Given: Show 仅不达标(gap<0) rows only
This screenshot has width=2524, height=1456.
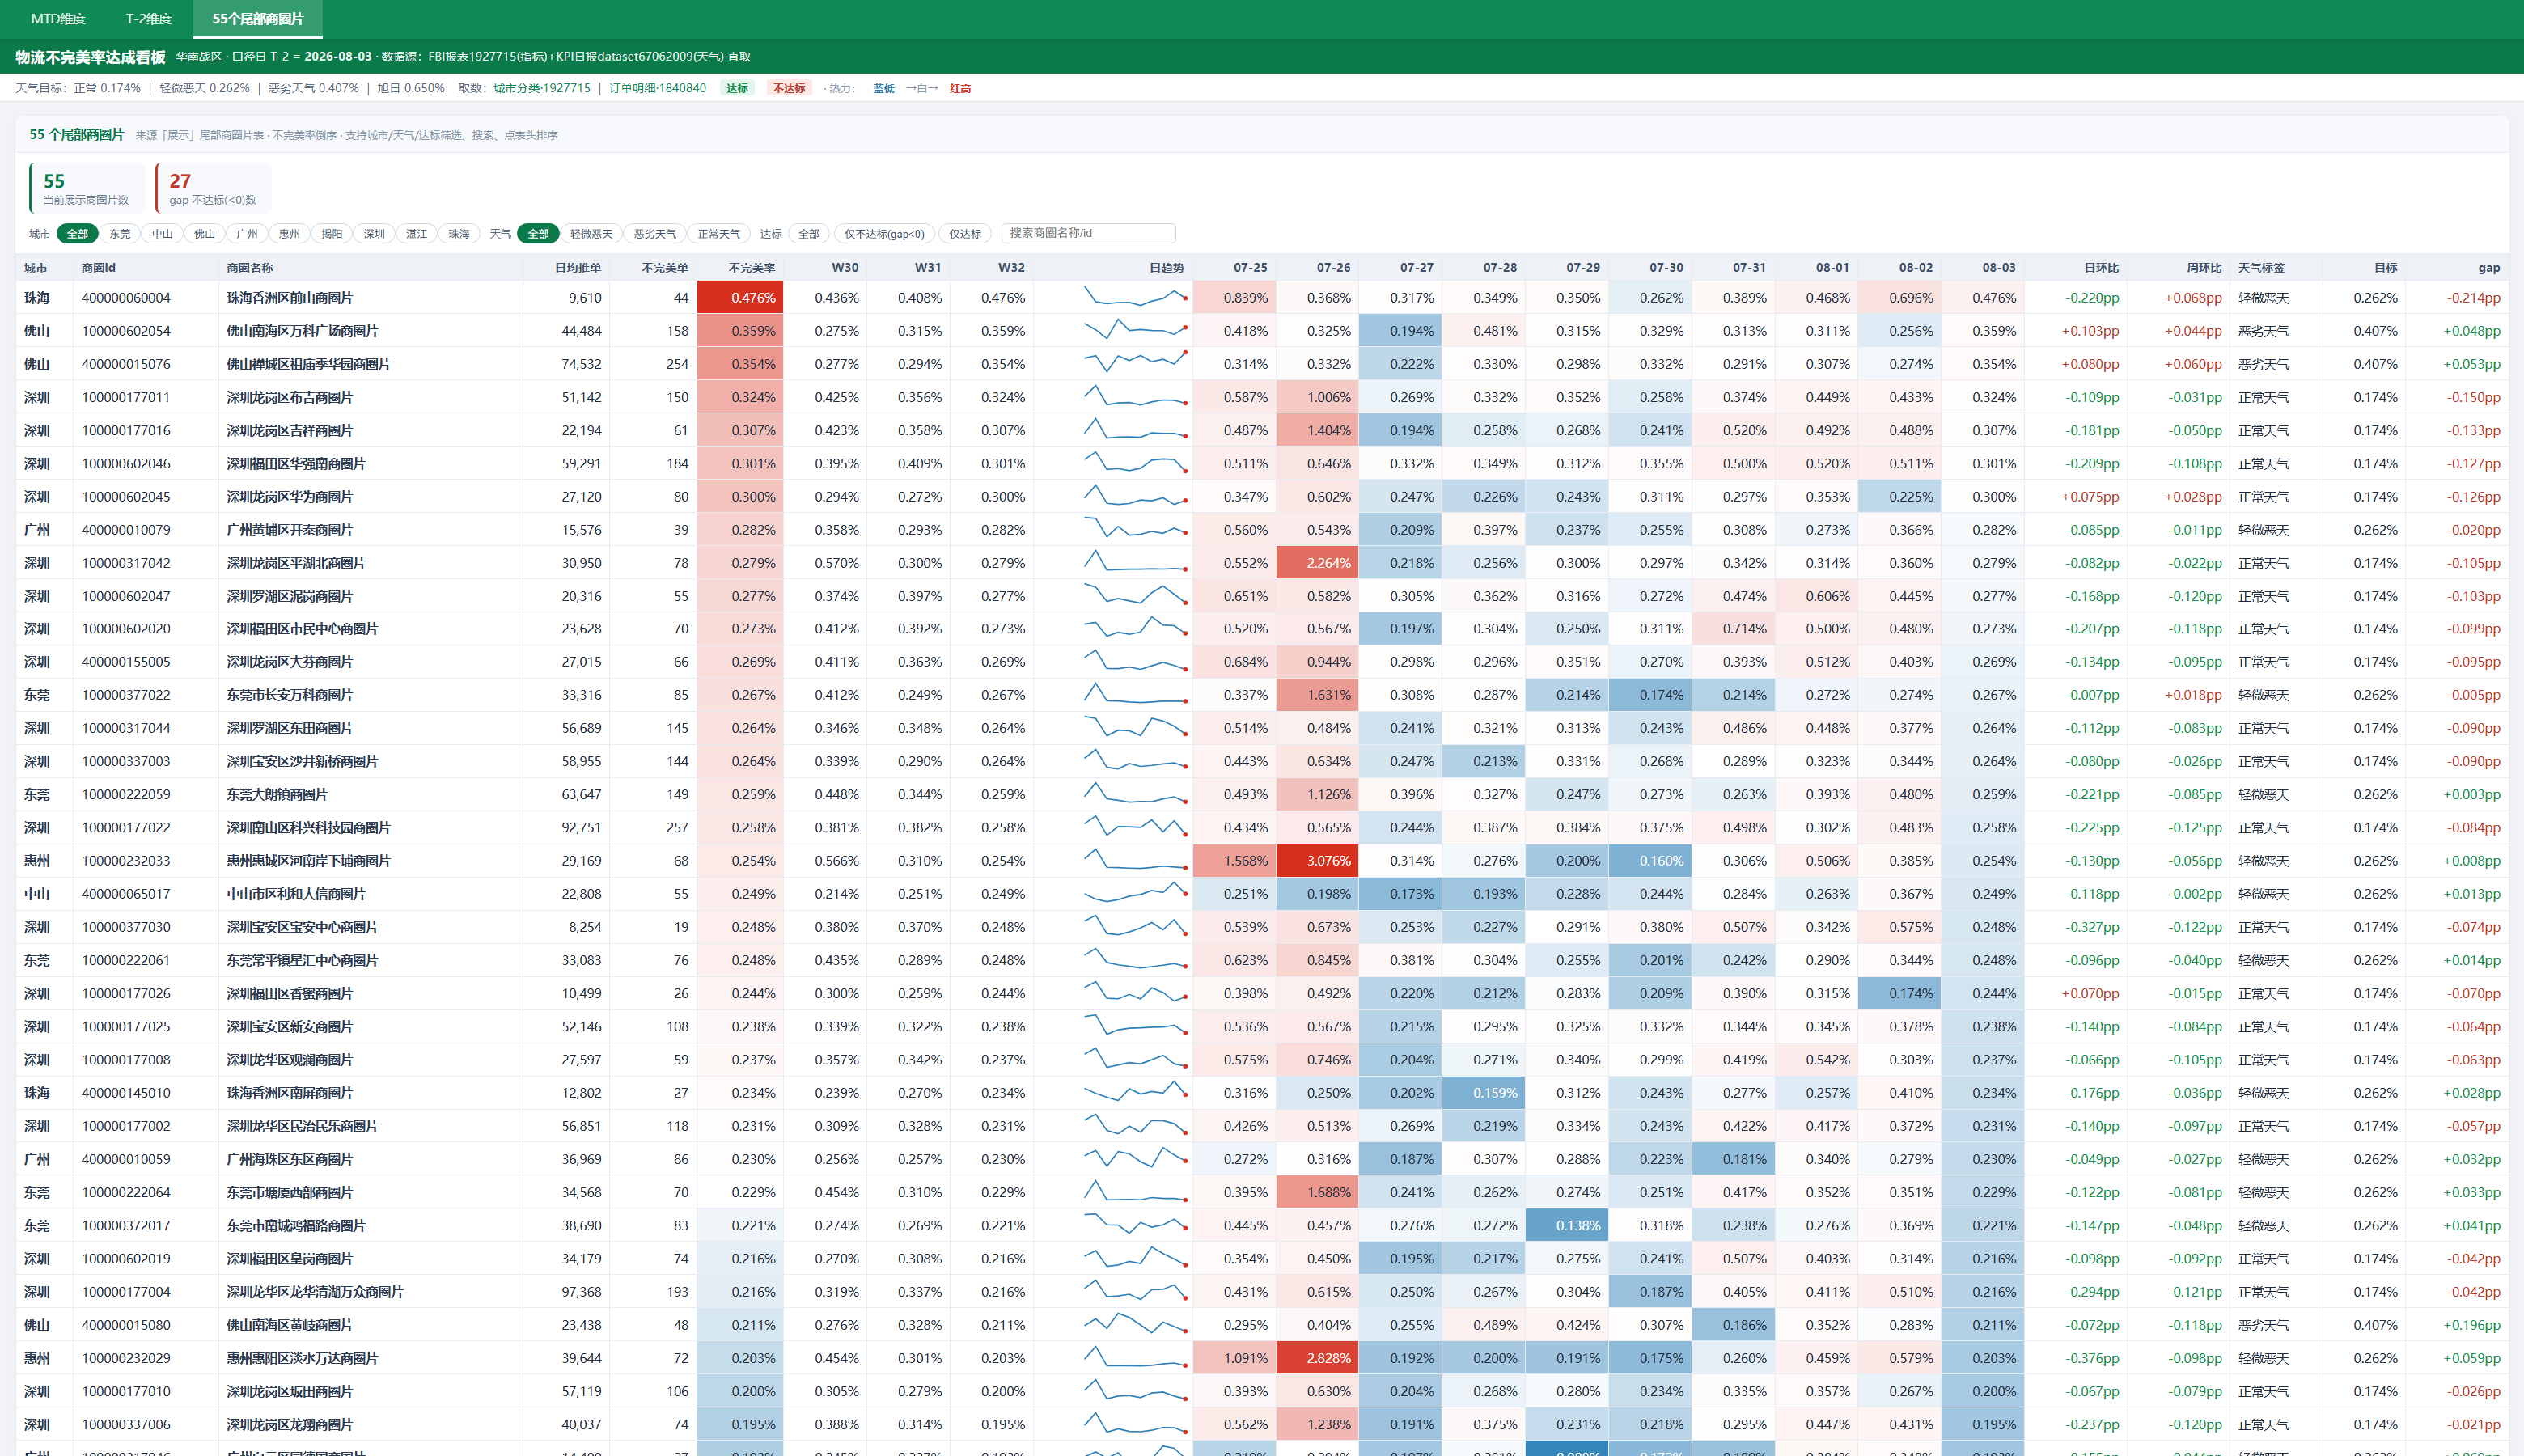Looking at the screenshot, I should click(884, 234).
